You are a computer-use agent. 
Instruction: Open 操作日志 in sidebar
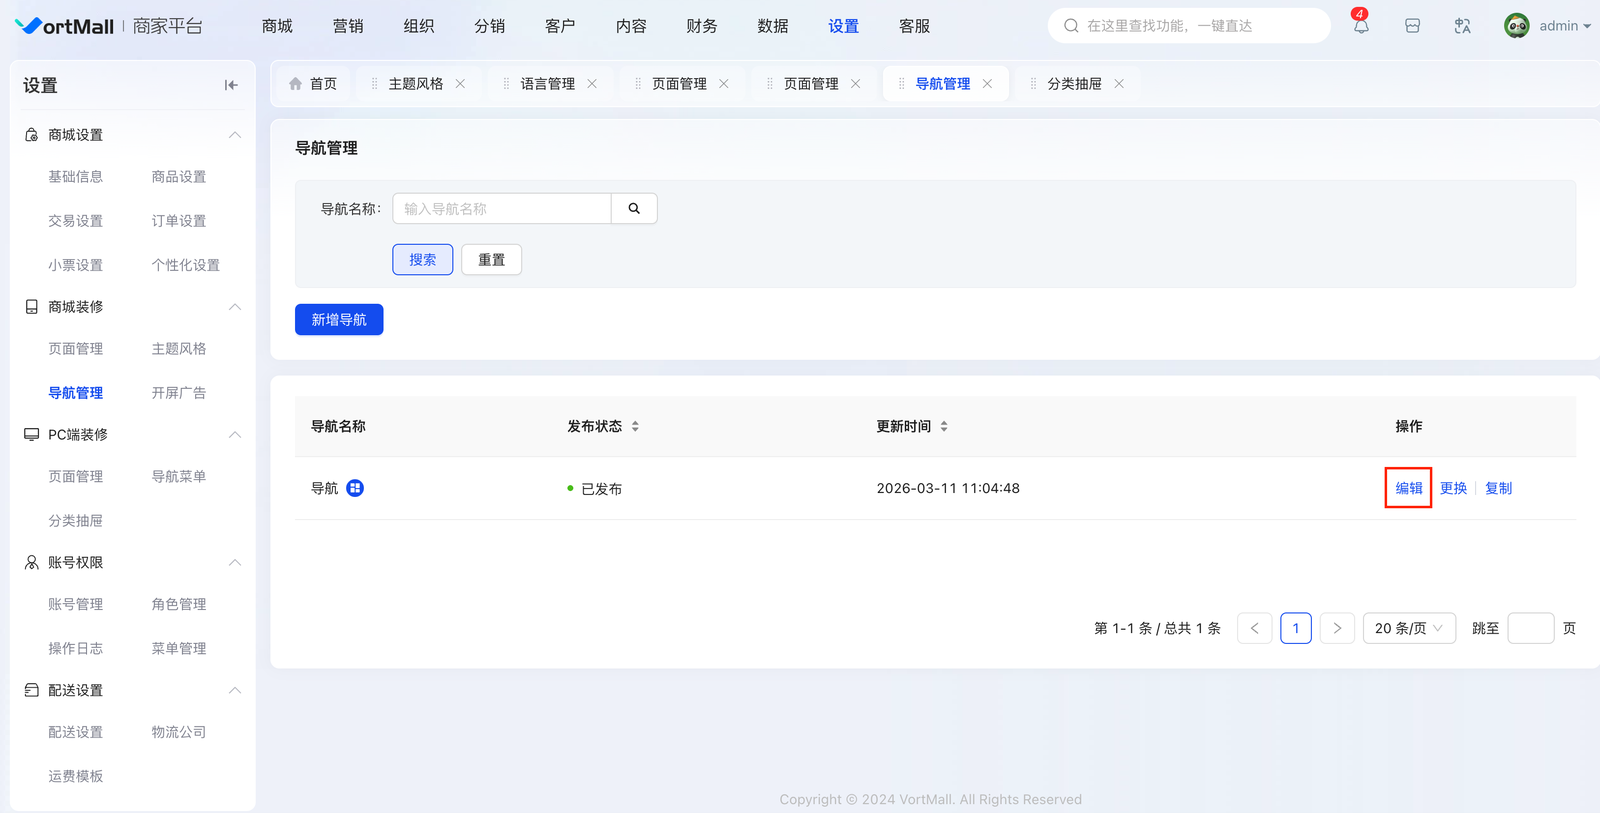tap(76, 649)
